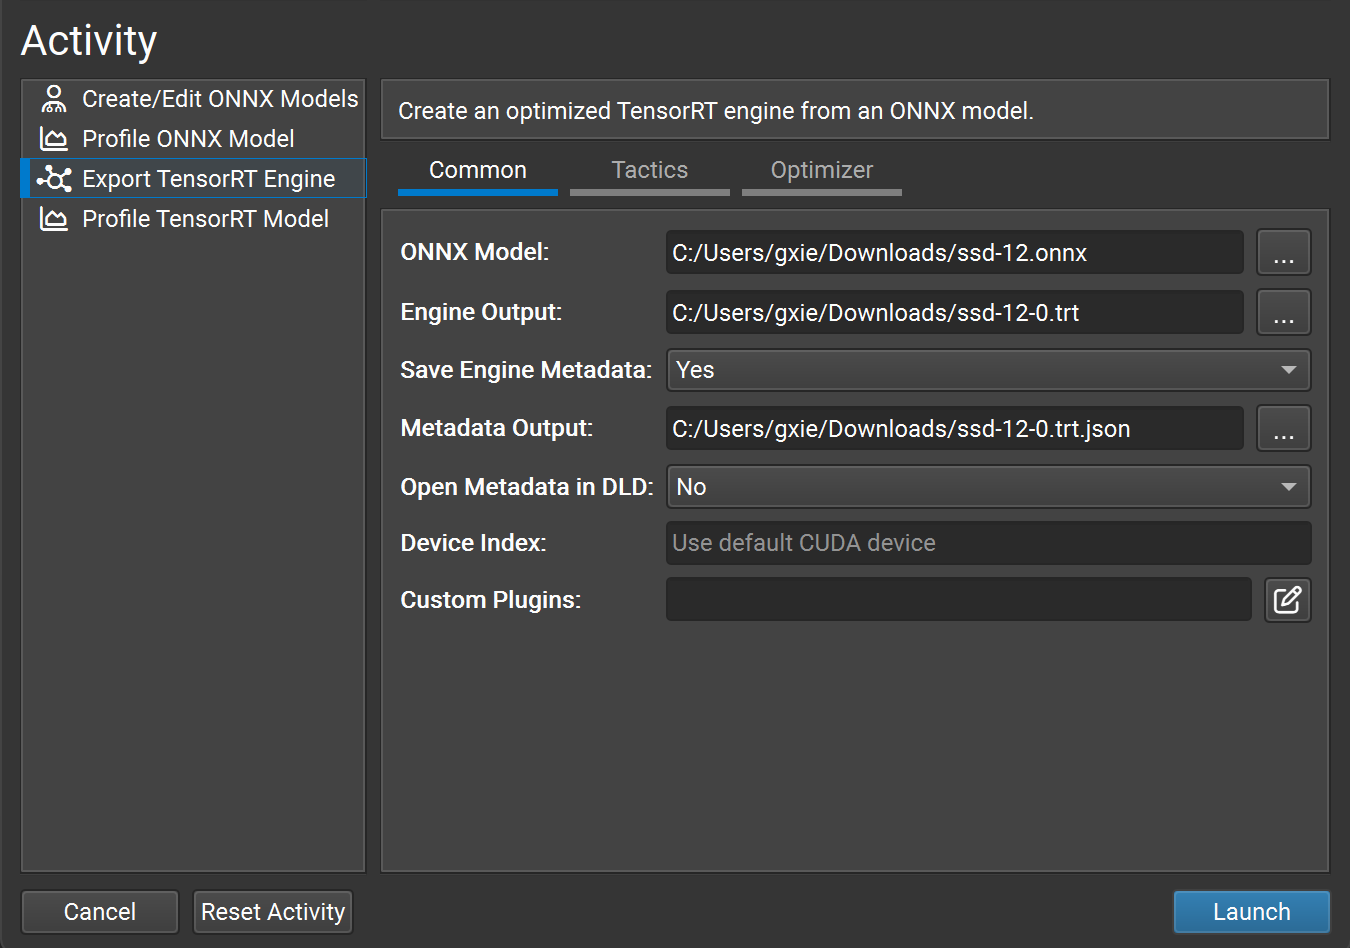
Task: Click the Custom Plugins text field
Action: pos(958,599)
